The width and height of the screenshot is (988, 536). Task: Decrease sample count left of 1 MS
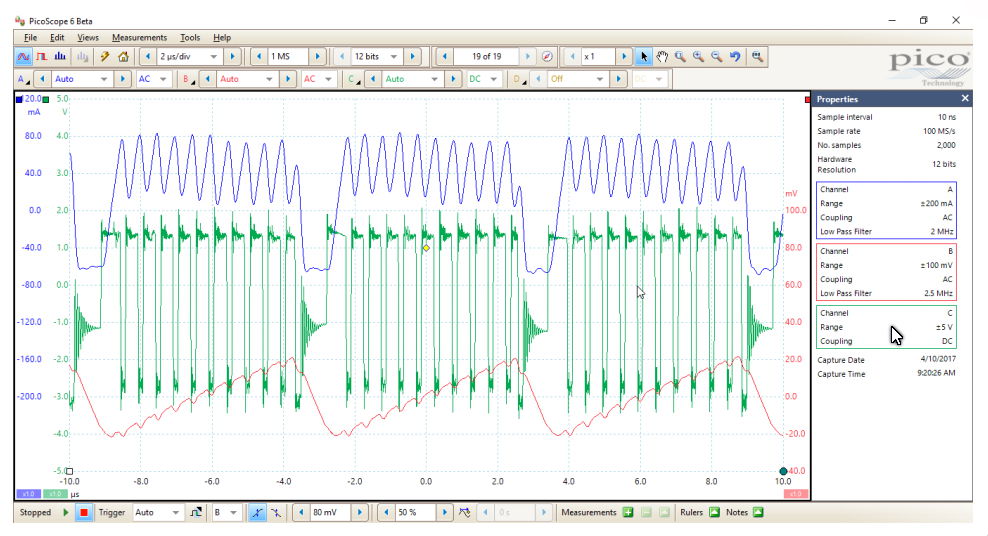[x=258, y=57]
